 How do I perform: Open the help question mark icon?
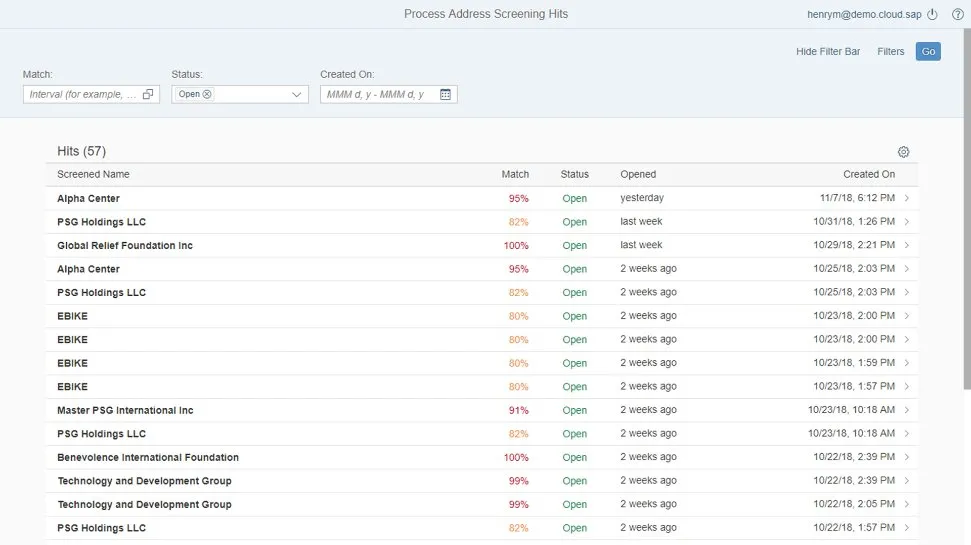coord(957,14)
